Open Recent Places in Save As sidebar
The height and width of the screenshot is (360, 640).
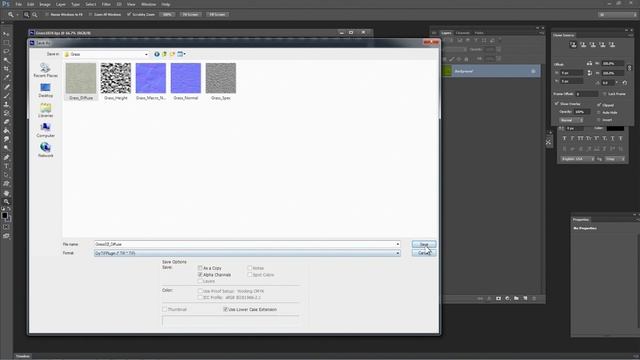(45, 70)
